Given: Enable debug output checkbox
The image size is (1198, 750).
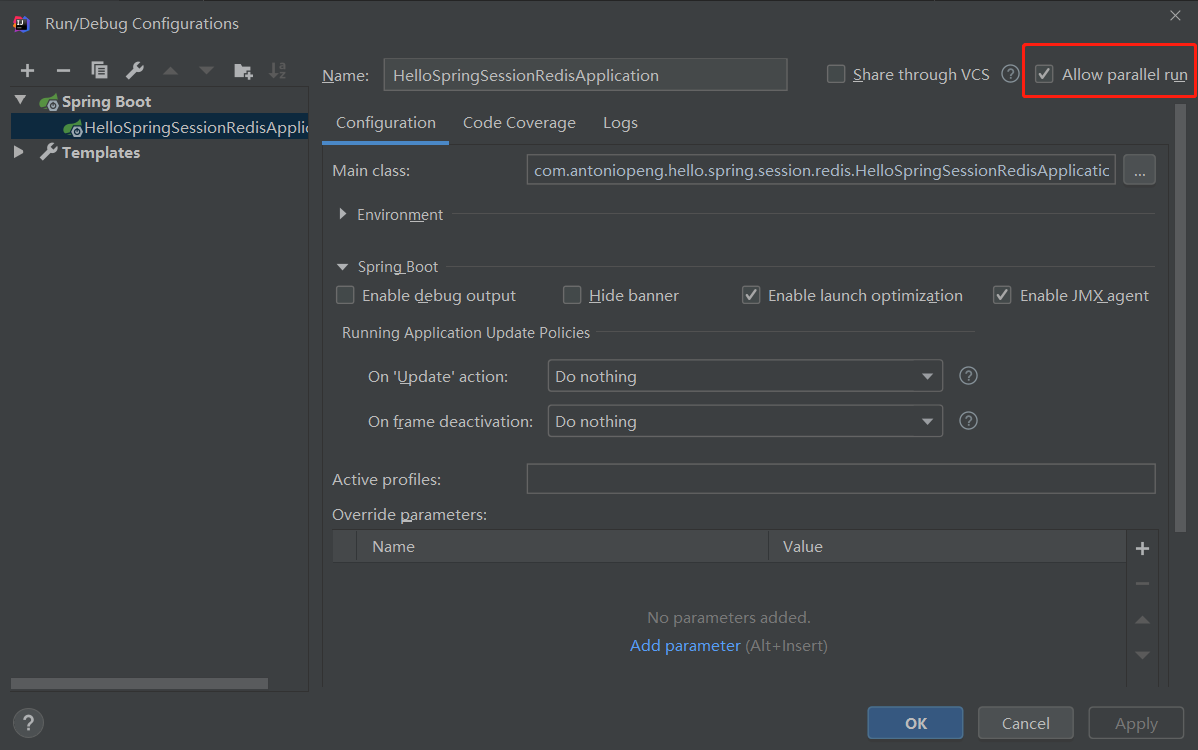Looking at the screenshot, I should (x=345, y=295).
